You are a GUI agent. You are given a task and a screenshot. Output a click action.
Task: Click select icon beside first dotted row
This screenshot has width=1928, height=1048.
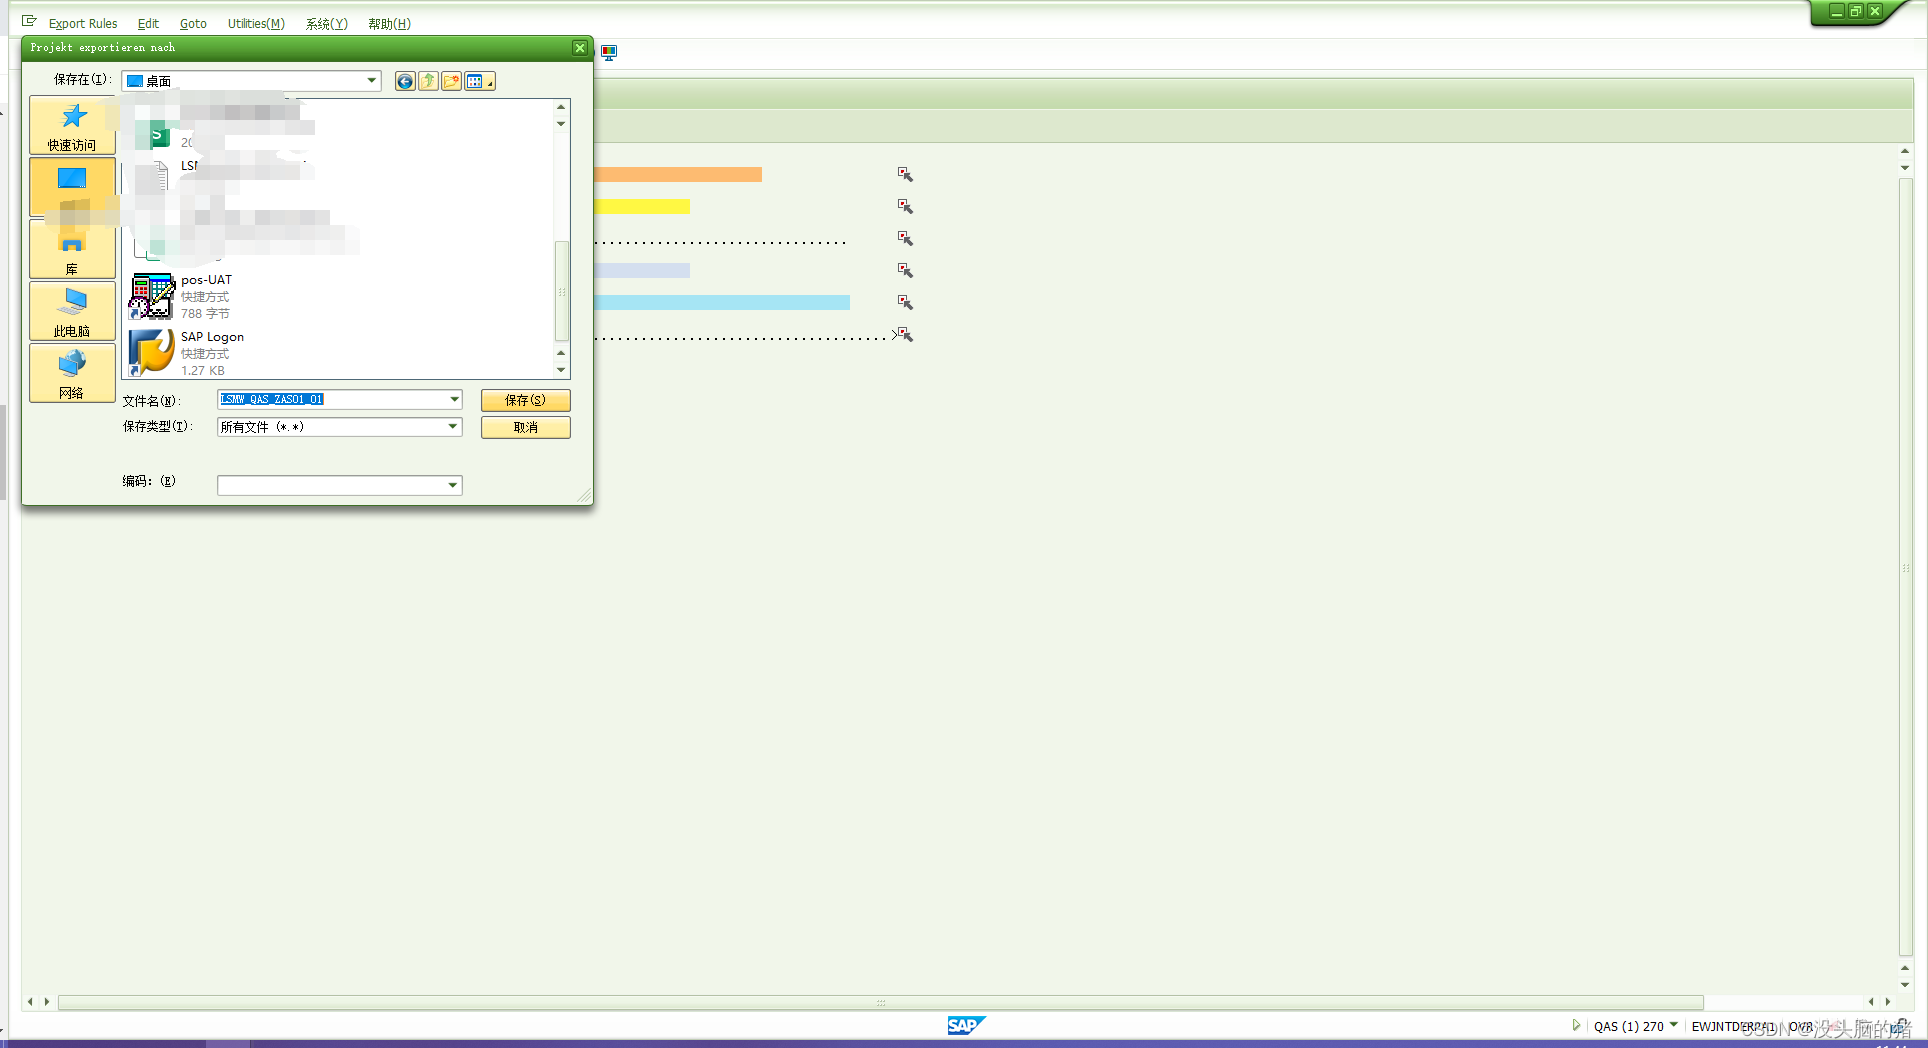pos(905,238)
